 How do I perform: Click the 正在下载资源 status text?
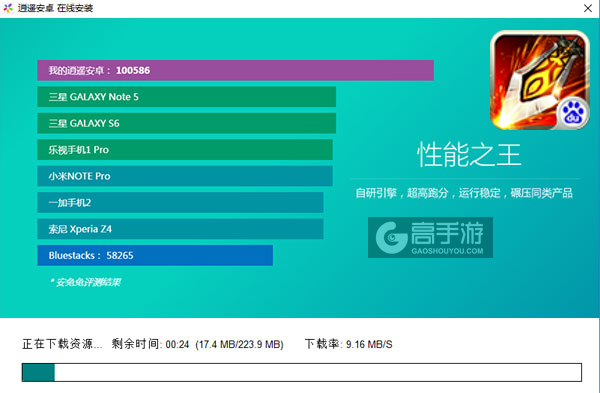click(62, 344)
